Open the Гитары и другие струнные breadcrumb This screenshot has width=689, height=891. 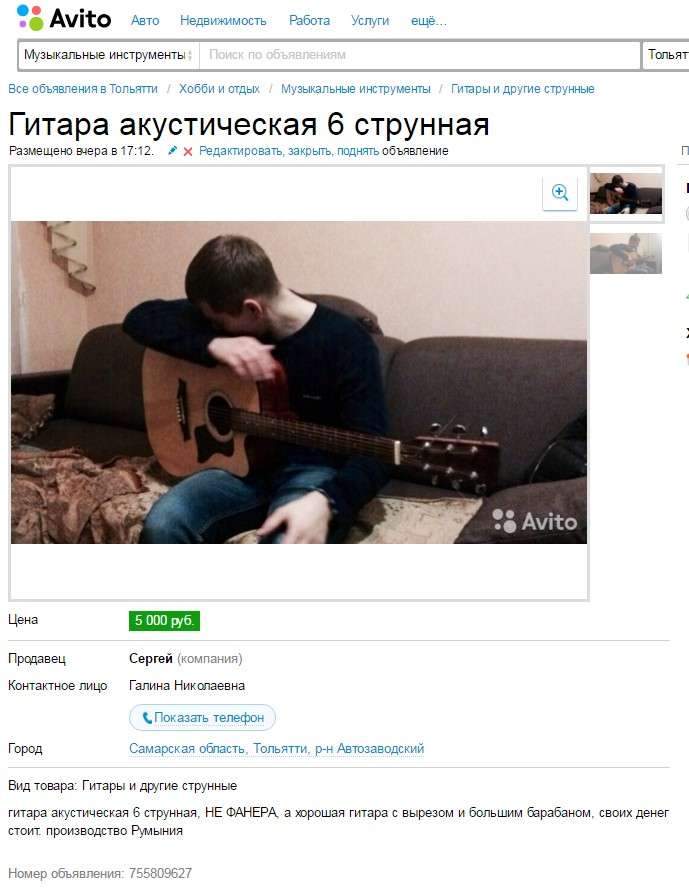coord(523,89)
